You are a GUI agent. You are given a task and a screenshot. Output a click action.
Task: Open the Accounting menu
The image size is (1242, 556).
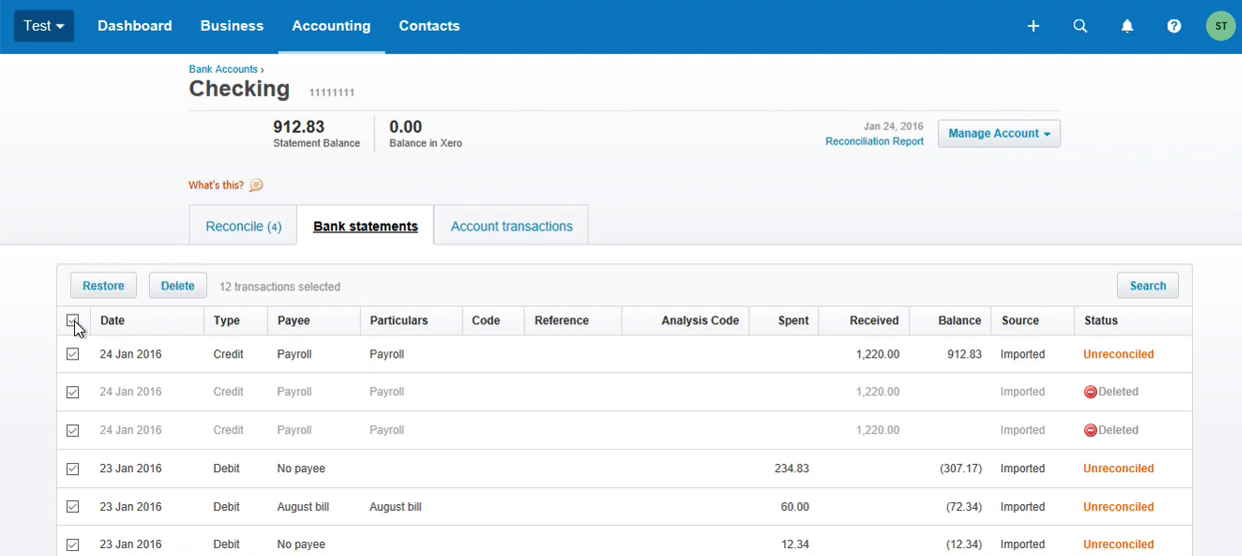pos(331,26)
